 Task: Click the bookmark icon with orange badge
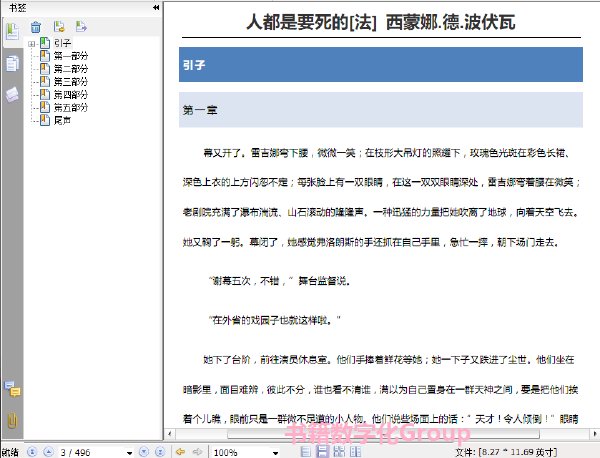coord(59,26)
